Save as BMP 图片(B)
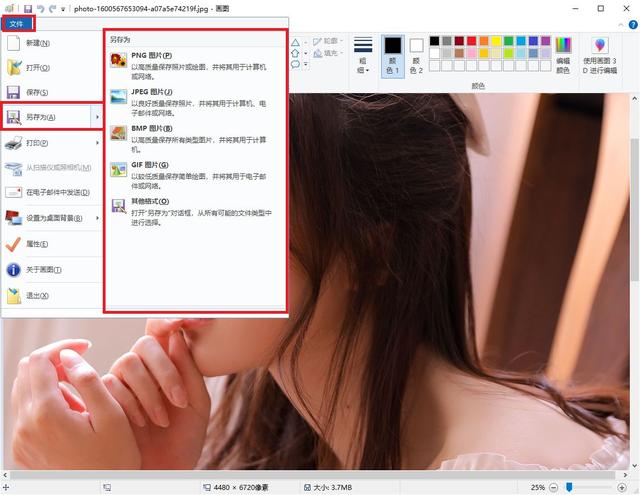Image resolution: width=640 pixels, height=495 pixels. click(x=195, y=139)
